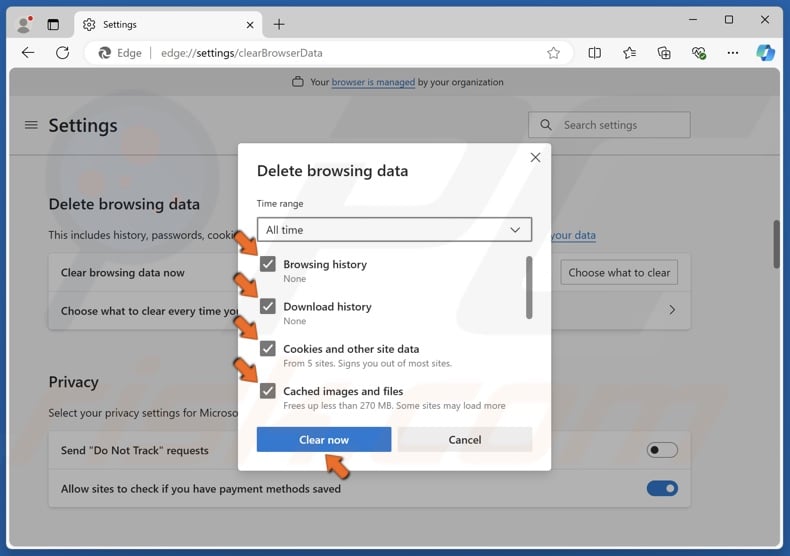The height and width of the screenshot is (556, 790).
Task: Add this page to favorites star
Action: 553,53
